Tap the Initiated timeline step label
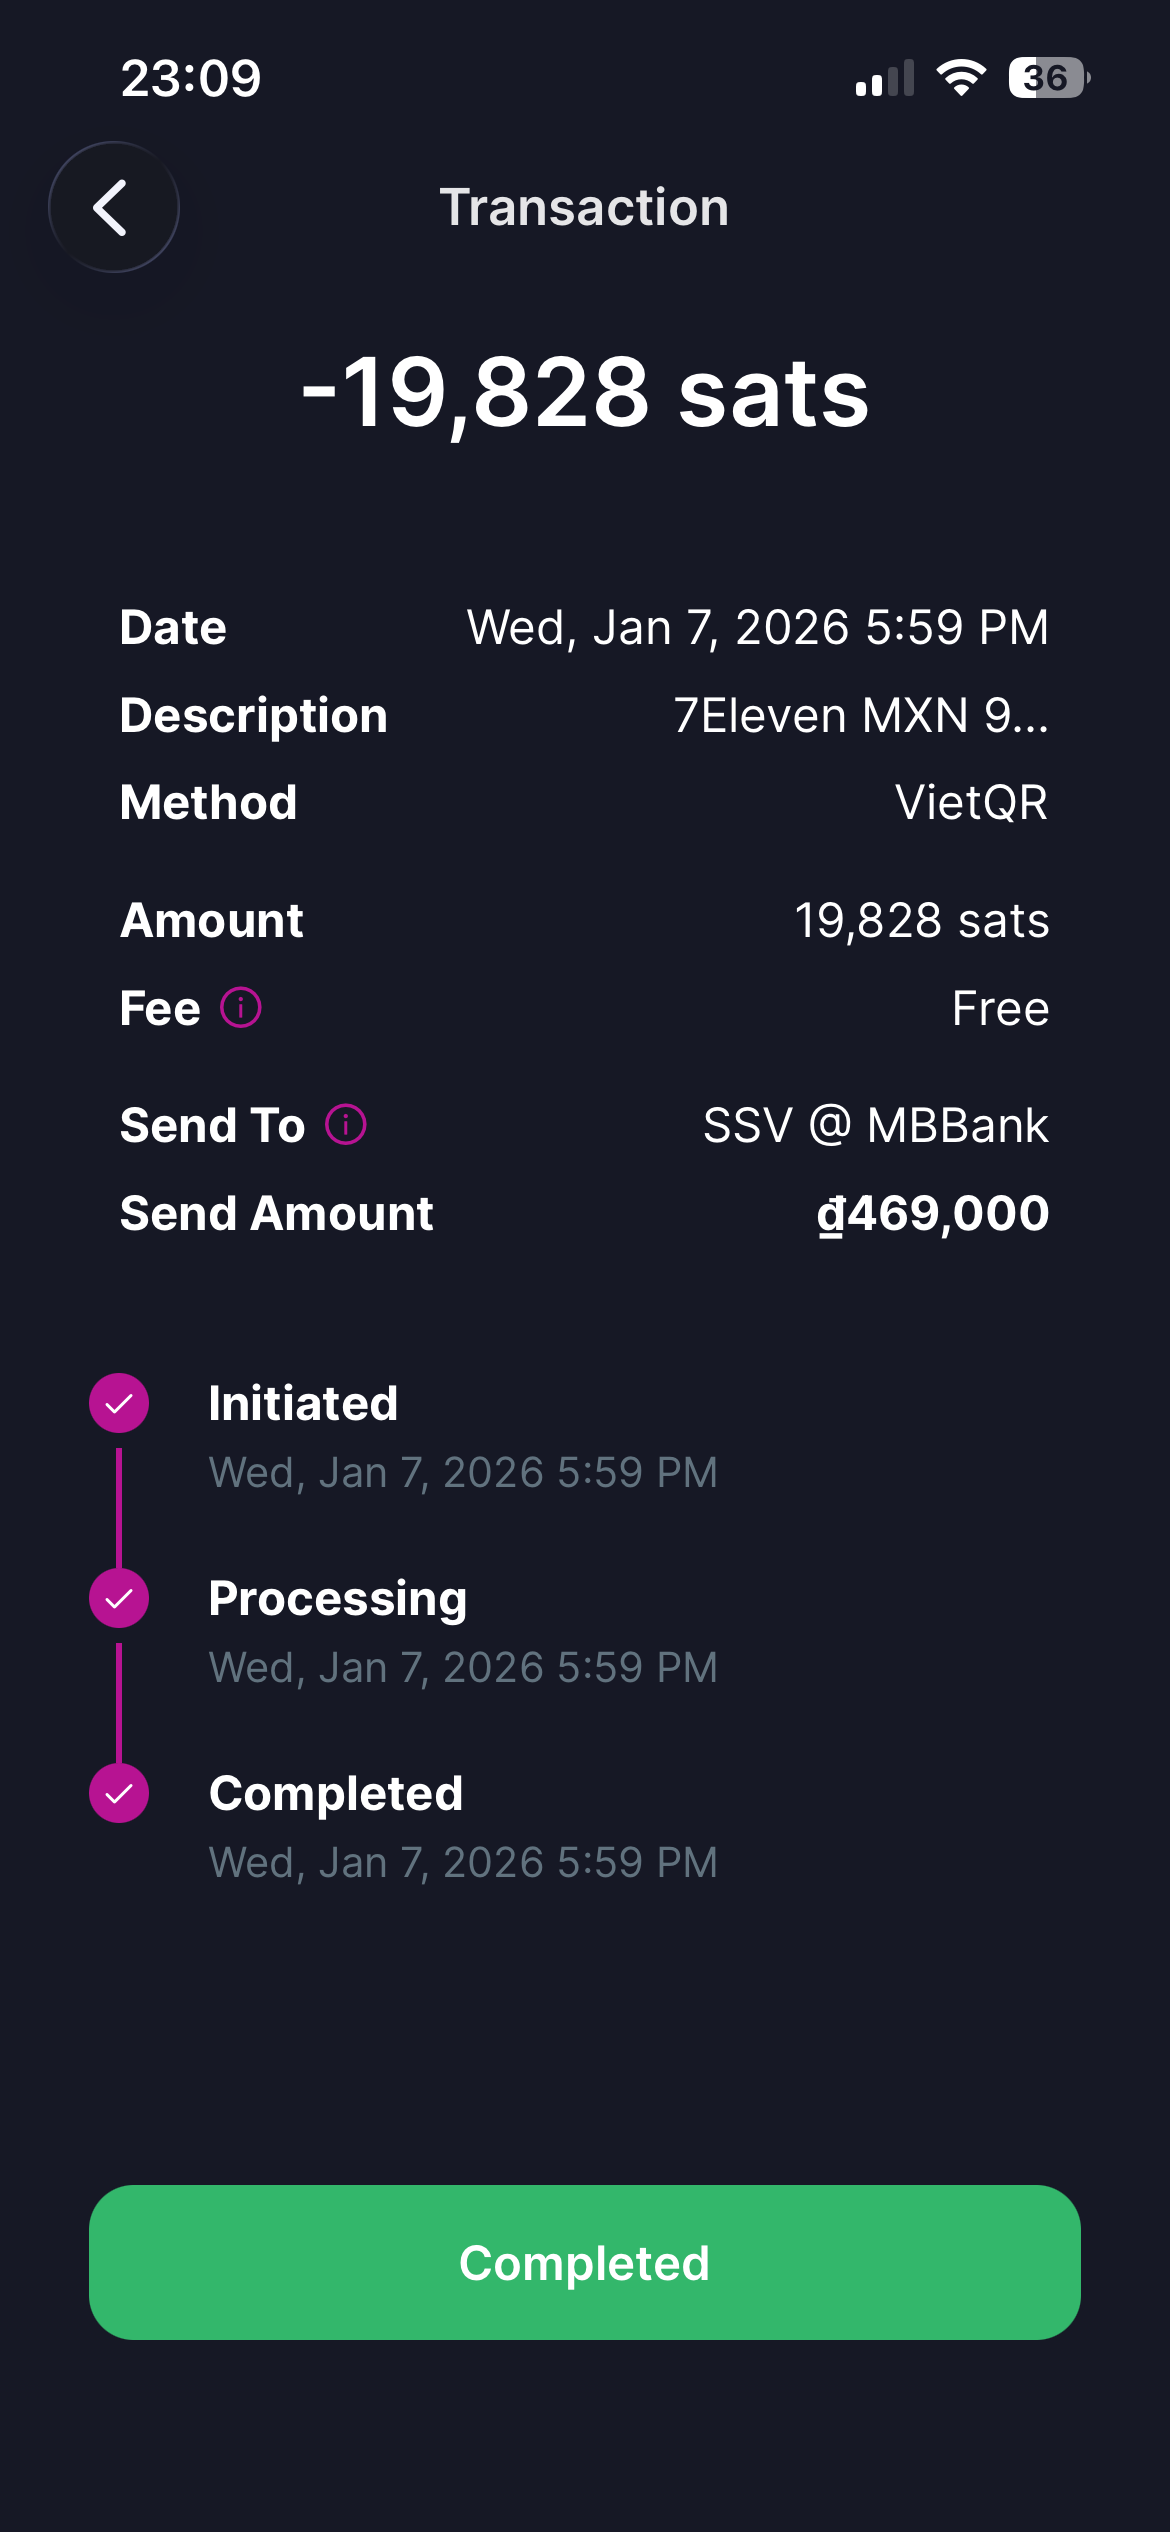The height and width of the screenshot is (2532, 1170). (303, 1403)
